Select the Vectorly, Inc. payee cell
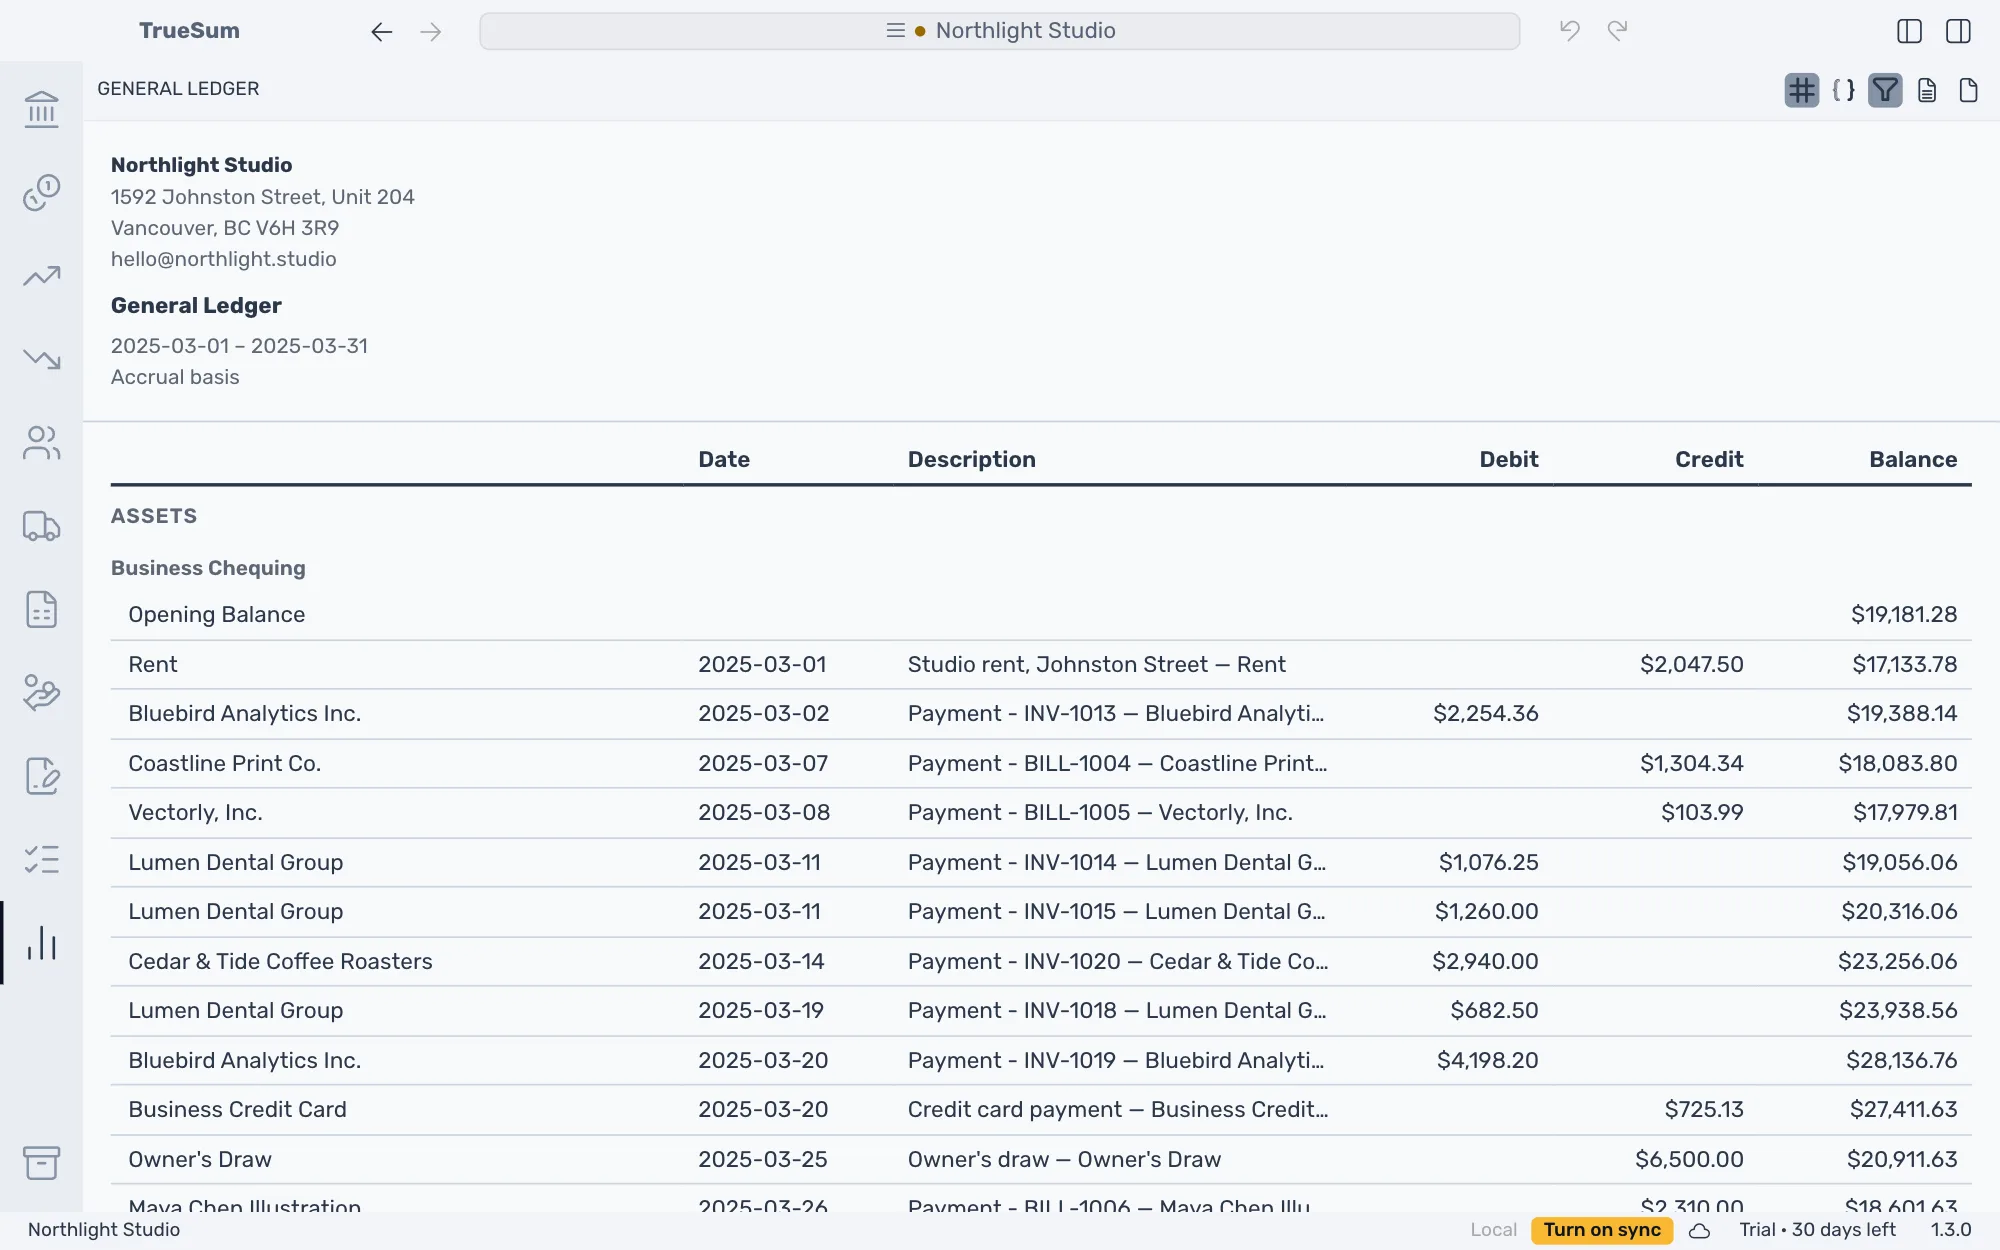 [x=195, y=813]
